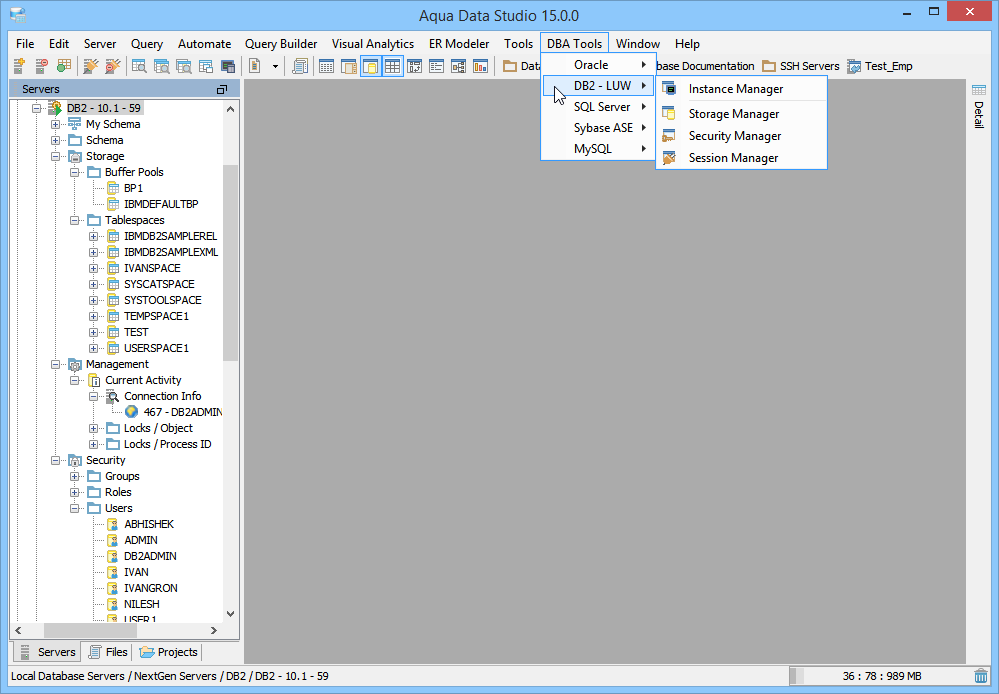Image resolution: width=999 pixels, height=694 pixels.
Task: Click the Detail panel grid icon
Action: [979, 90]
